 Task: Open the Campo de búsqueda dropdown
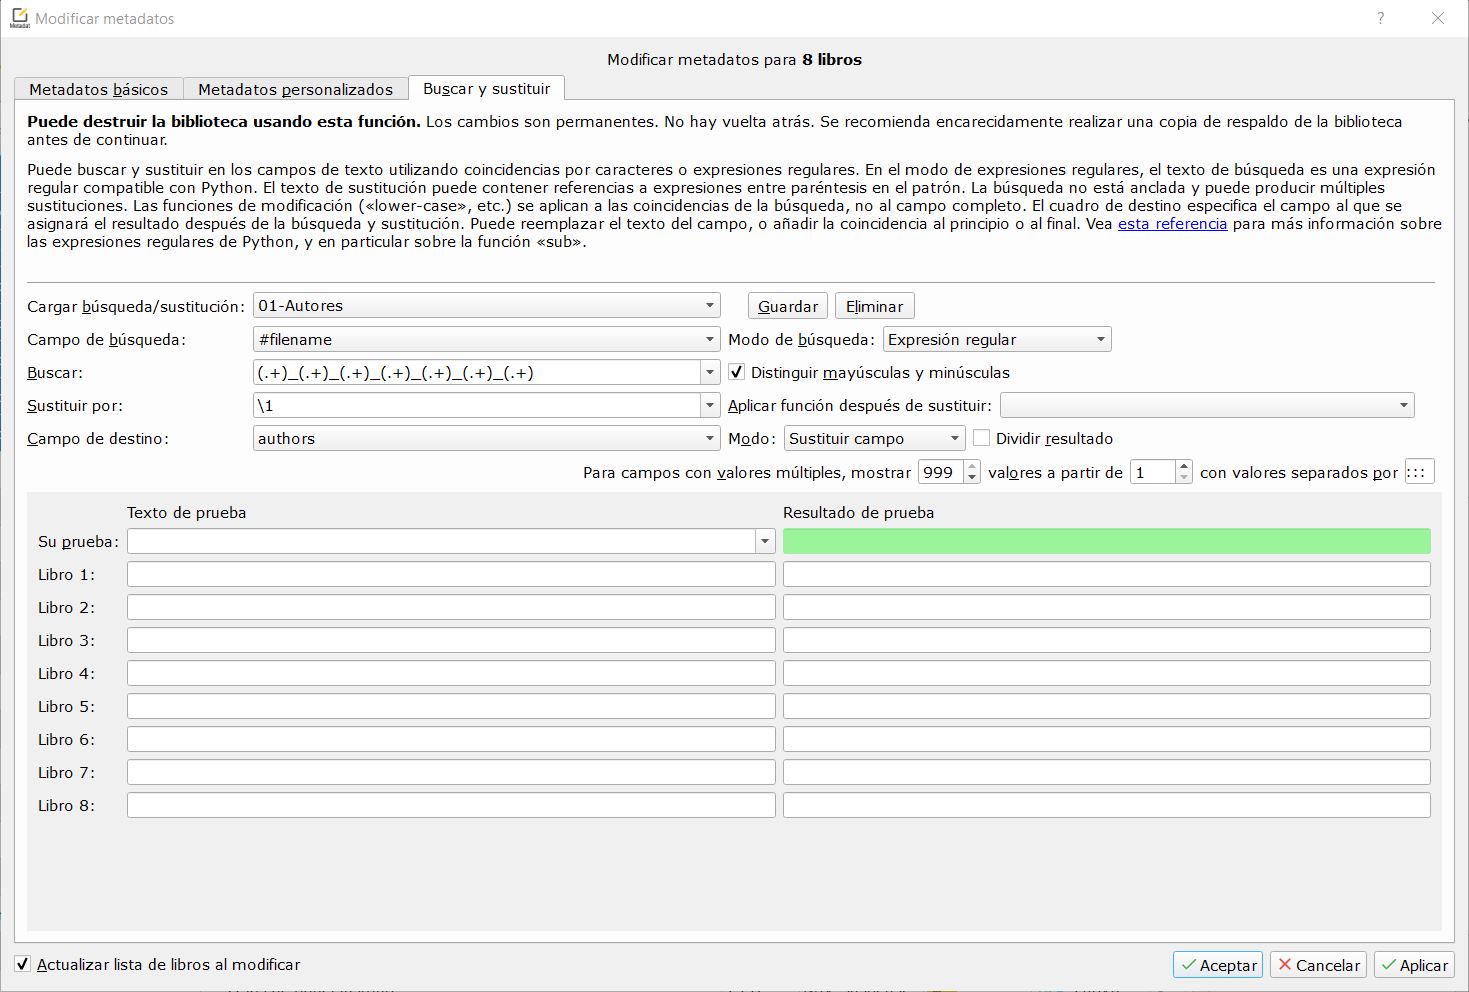point(486,339)
